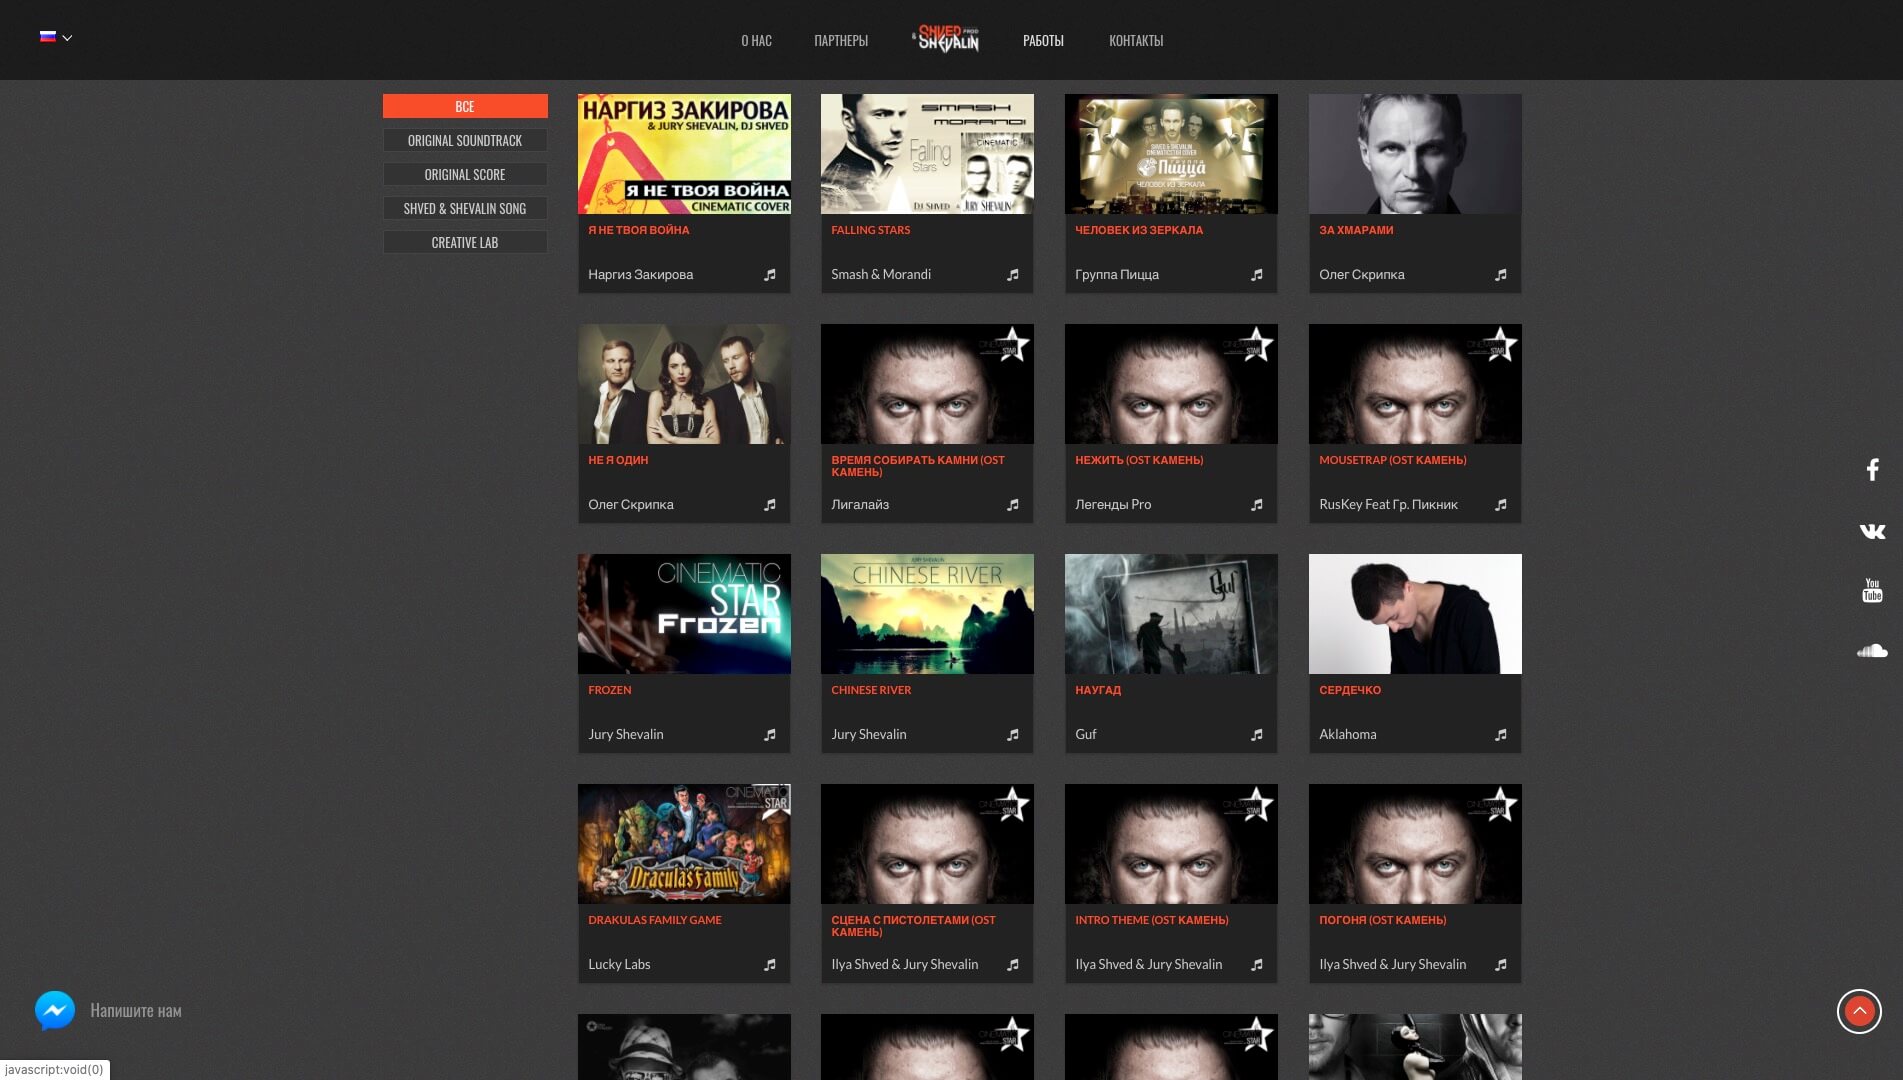The image size is (1903, 1080).
Task: Open the ПАРТНЕРЫ menu item
Action: tap(841, 41)
